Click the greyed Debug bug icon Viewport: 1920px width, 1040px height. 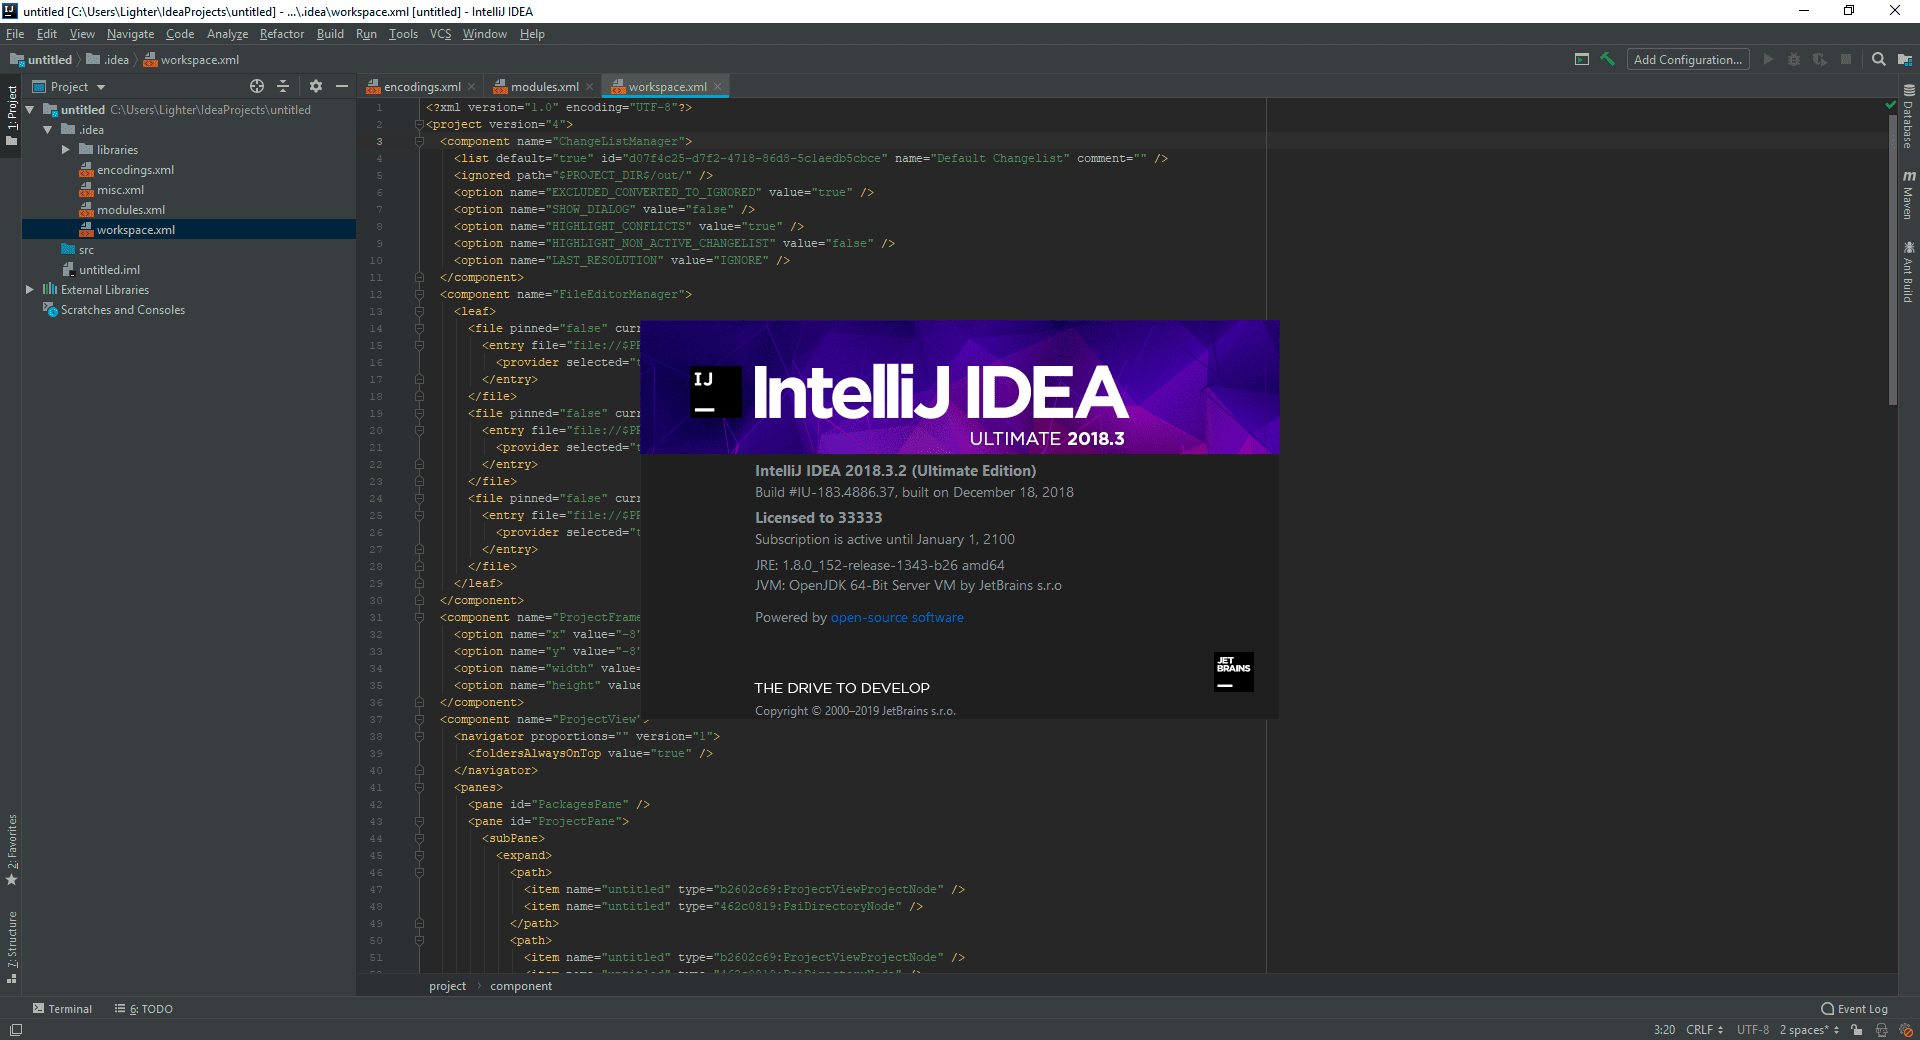tap(1794, 59)
